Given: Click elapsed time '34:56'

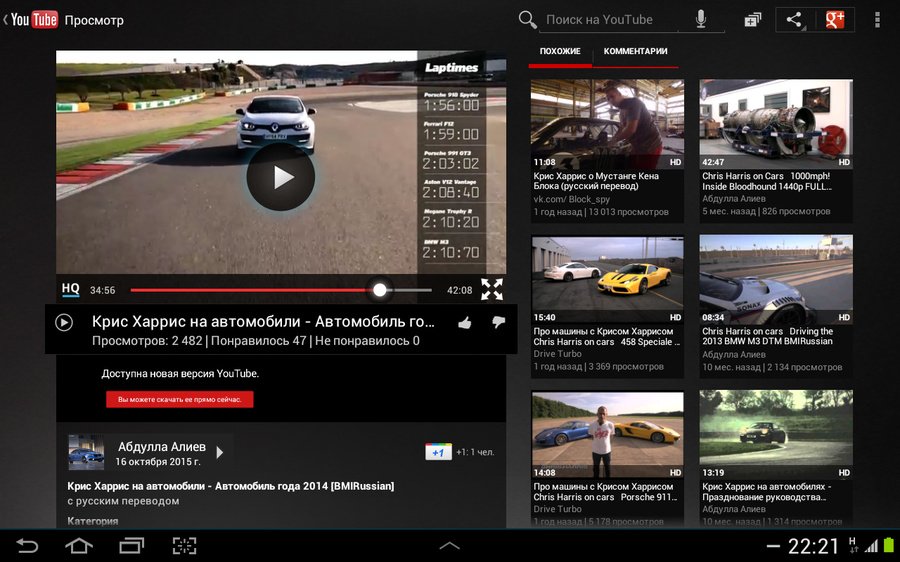Looking at the screenshot, I should pyautogui.click(x=102, y=290).
